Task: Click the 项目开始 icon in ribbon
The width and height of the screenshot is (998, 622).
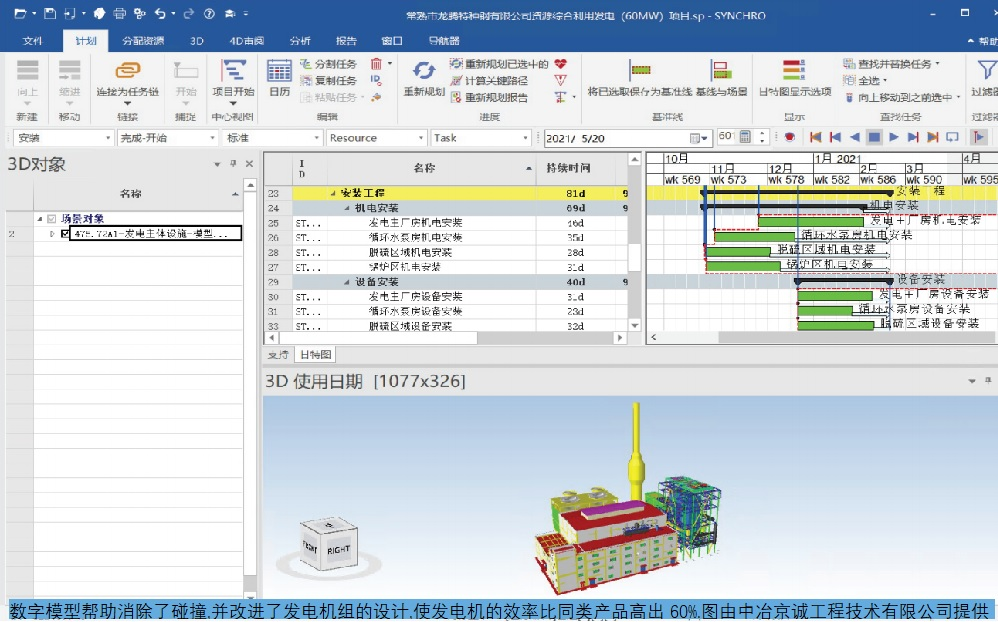Action: point(233,69)
